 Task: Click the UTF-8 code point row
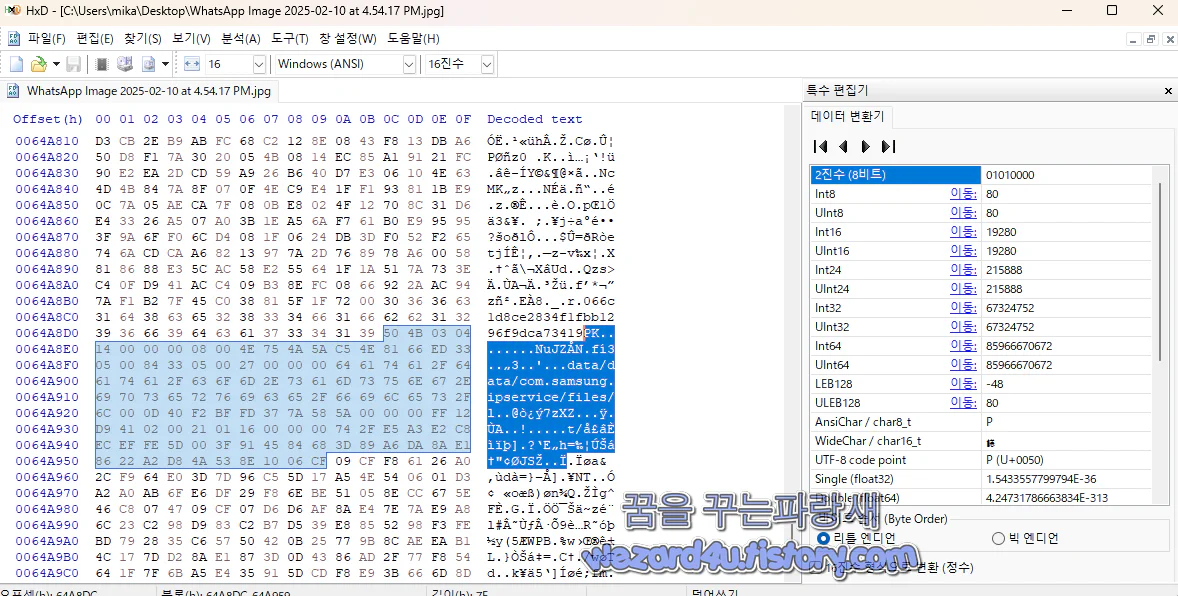980,459
